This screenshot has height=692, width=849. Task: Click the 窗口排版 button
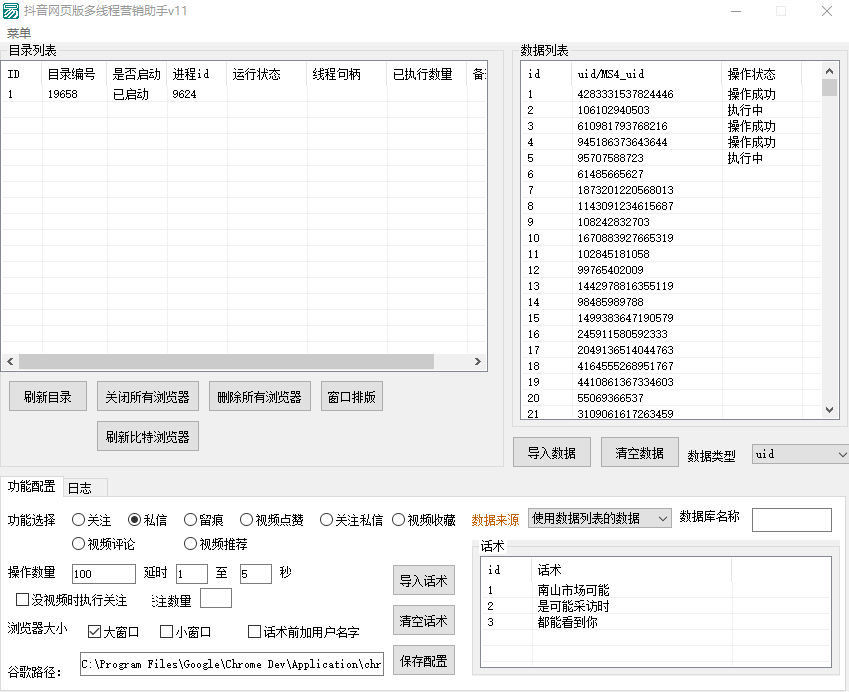click(x=352, y=397)
